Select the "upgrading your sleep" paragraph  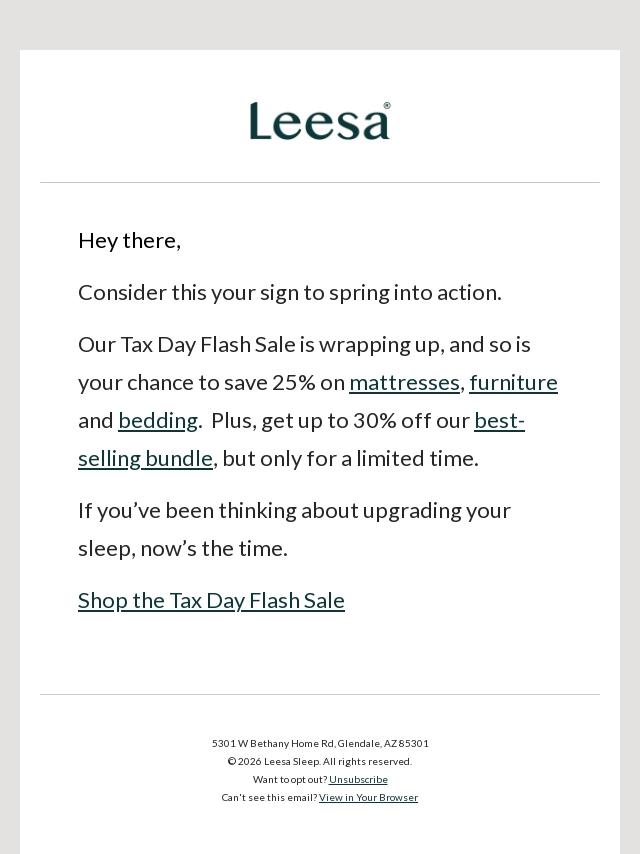tap(294, 529)
